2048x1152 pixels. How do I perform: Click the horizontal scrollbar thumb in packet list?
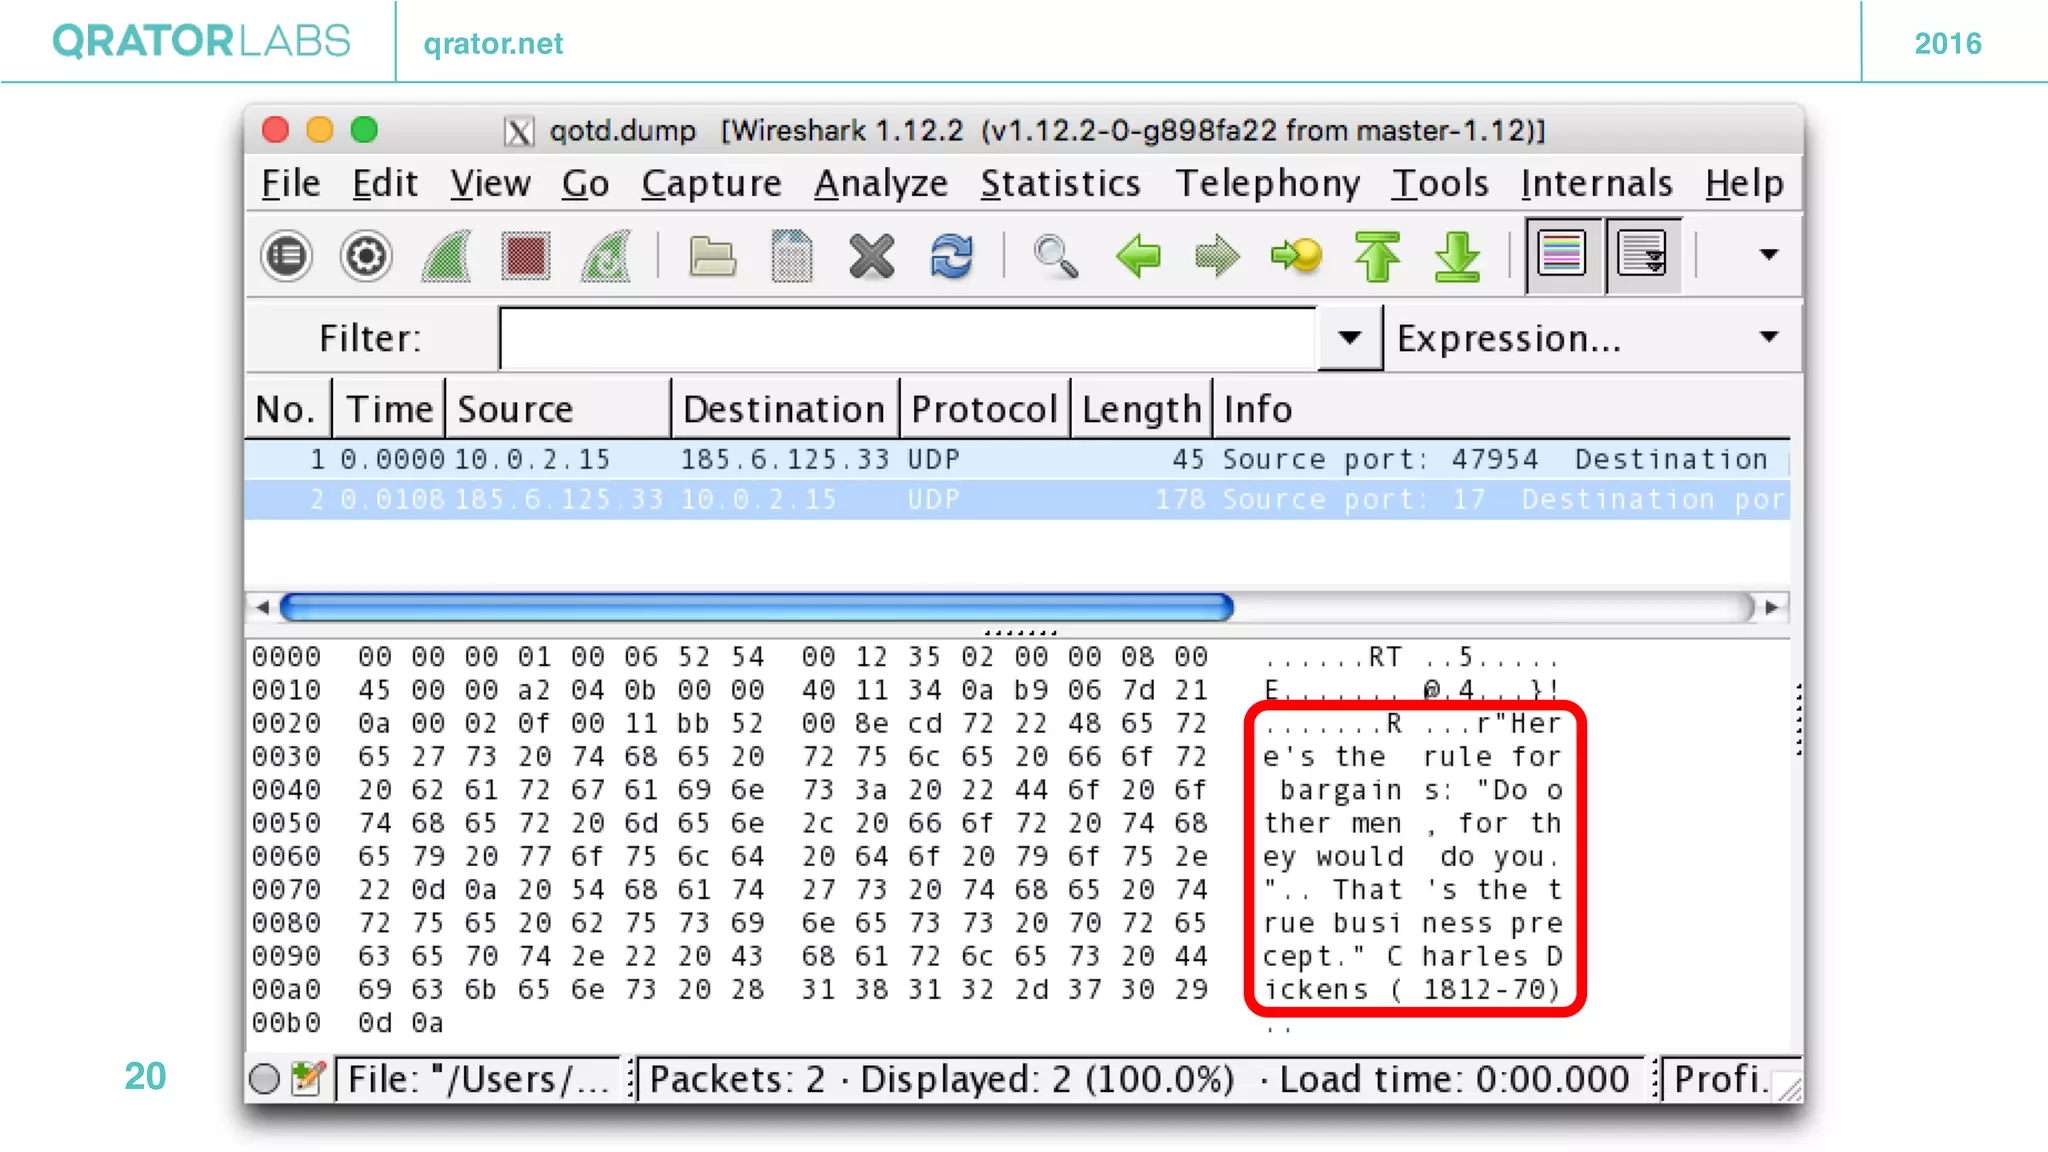(x=757, y=607)
